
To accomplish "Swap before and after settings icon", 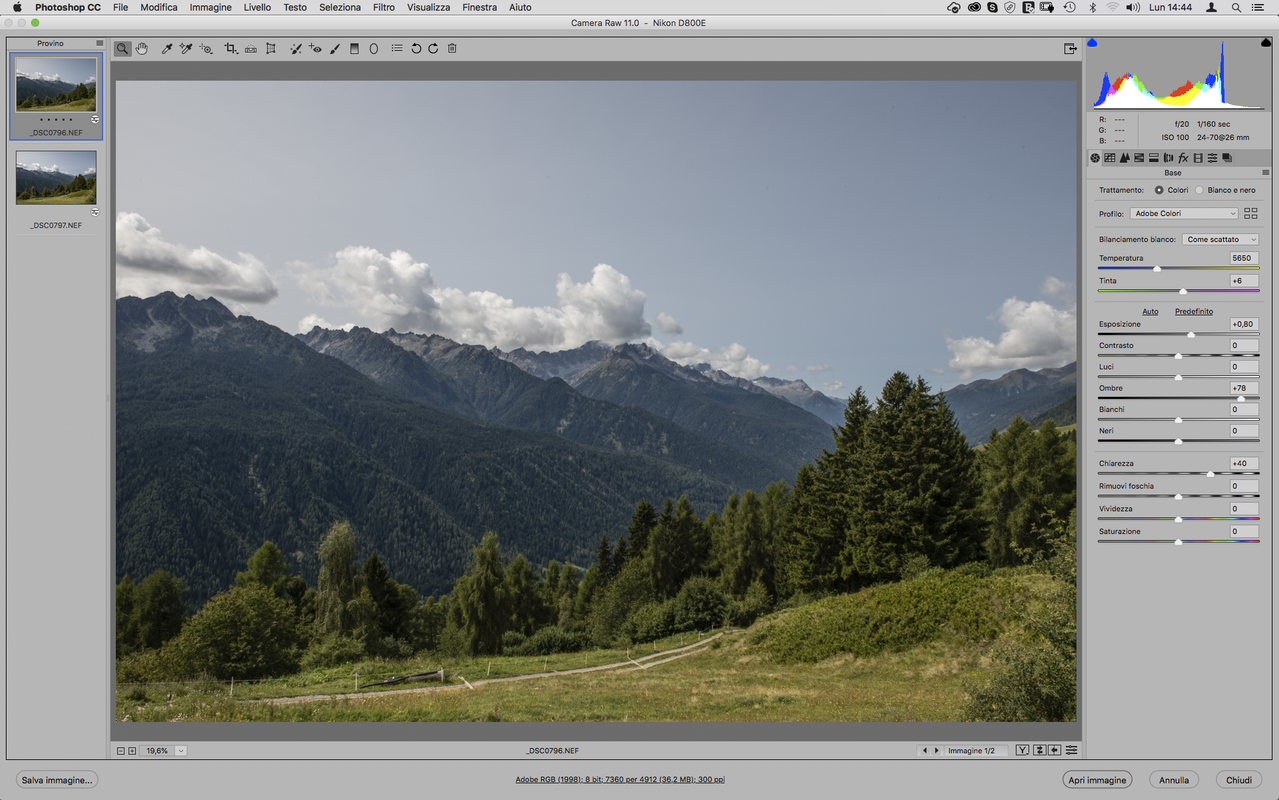I will point(1040,750).
